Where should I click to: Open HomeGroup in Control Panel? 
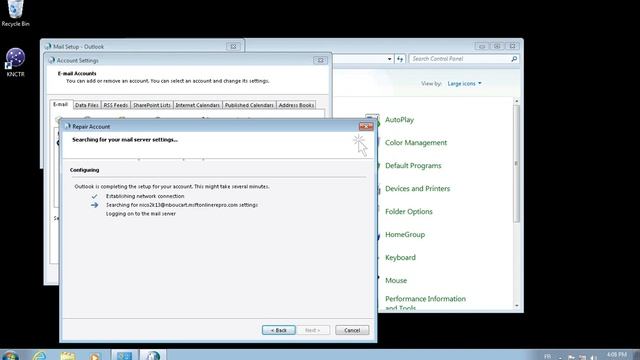pos(405,234)
